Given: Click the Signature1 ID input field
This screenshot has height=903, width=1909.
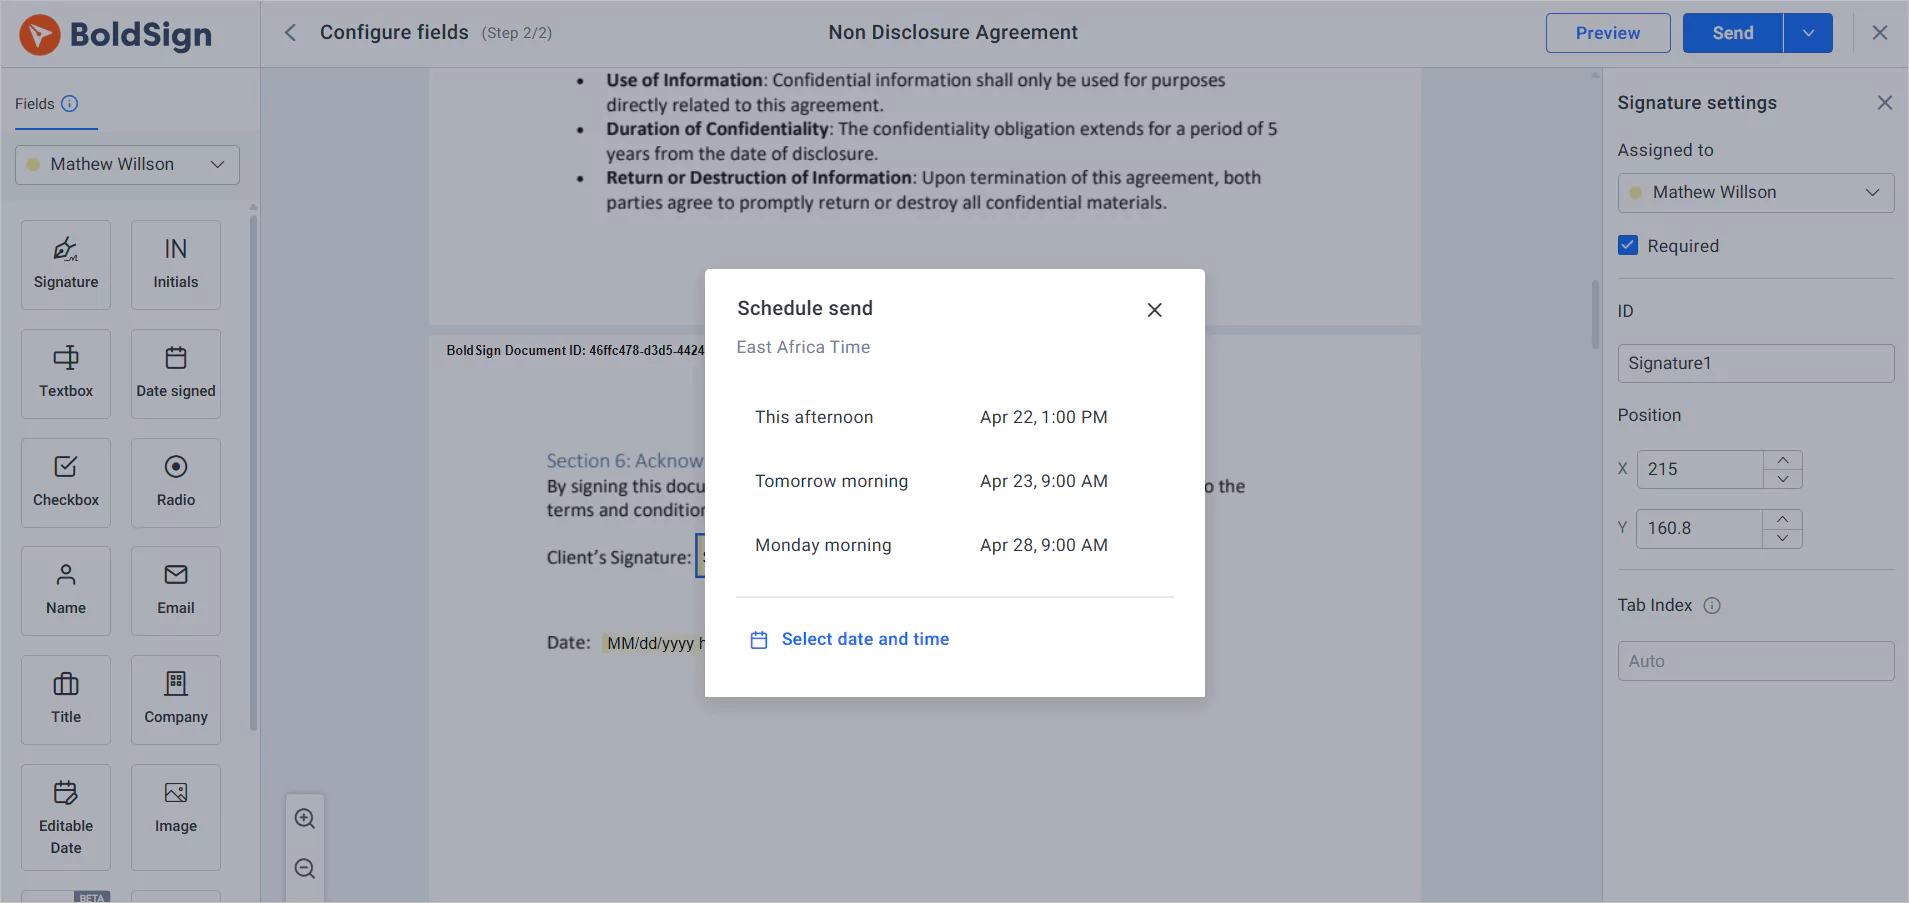Looking at the screenshot, I should tap(1756, 363).
